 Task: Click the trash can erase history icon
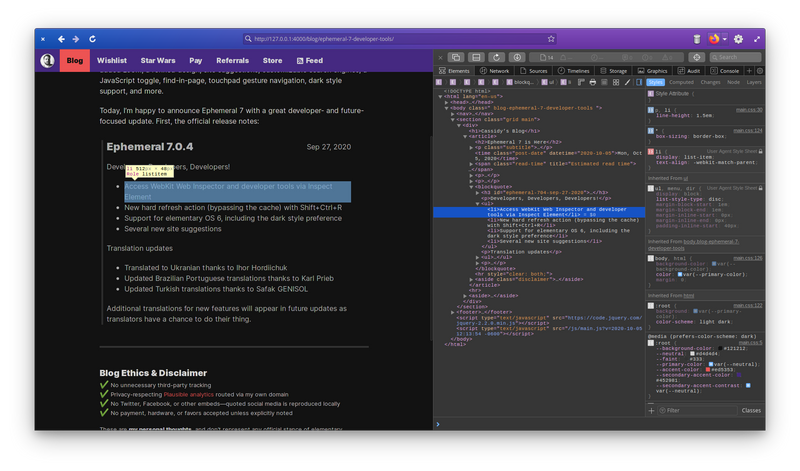(697, 39)
